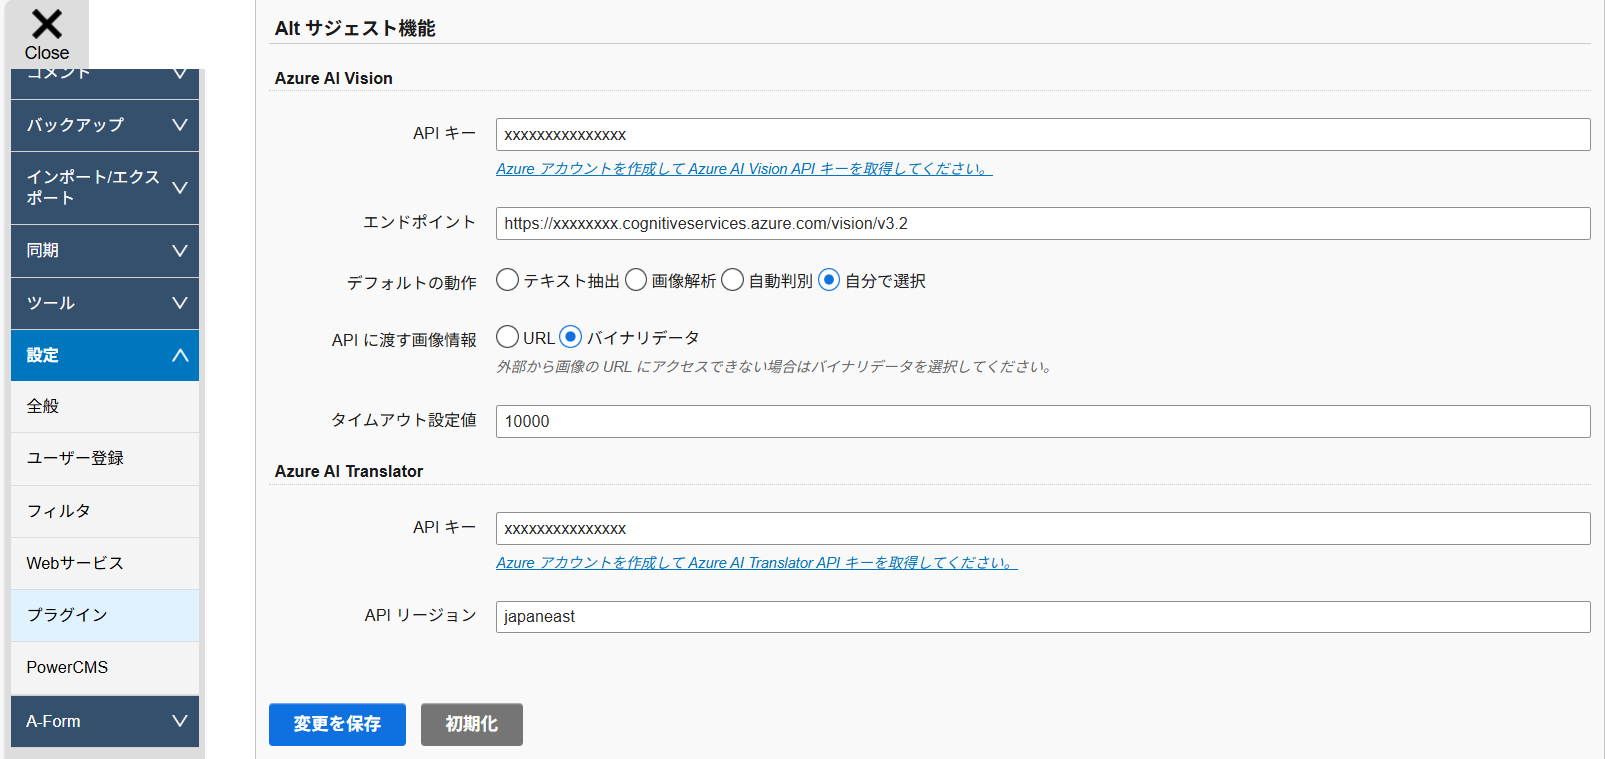Select the テキスト抽出 radio button
The image size is (1614, 759).
pos(508,280)
